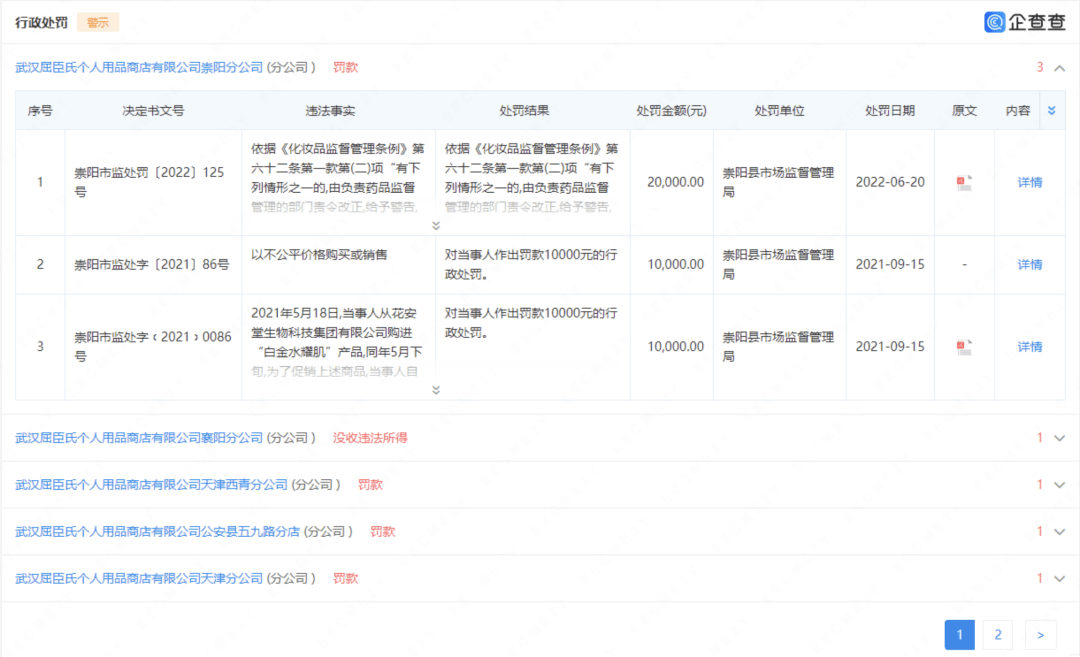Open 武汉屈臣氏天津西青分公司 company link
Image resolution: width=1080 pixels, height=657 pixels.
tap(152, 485)
